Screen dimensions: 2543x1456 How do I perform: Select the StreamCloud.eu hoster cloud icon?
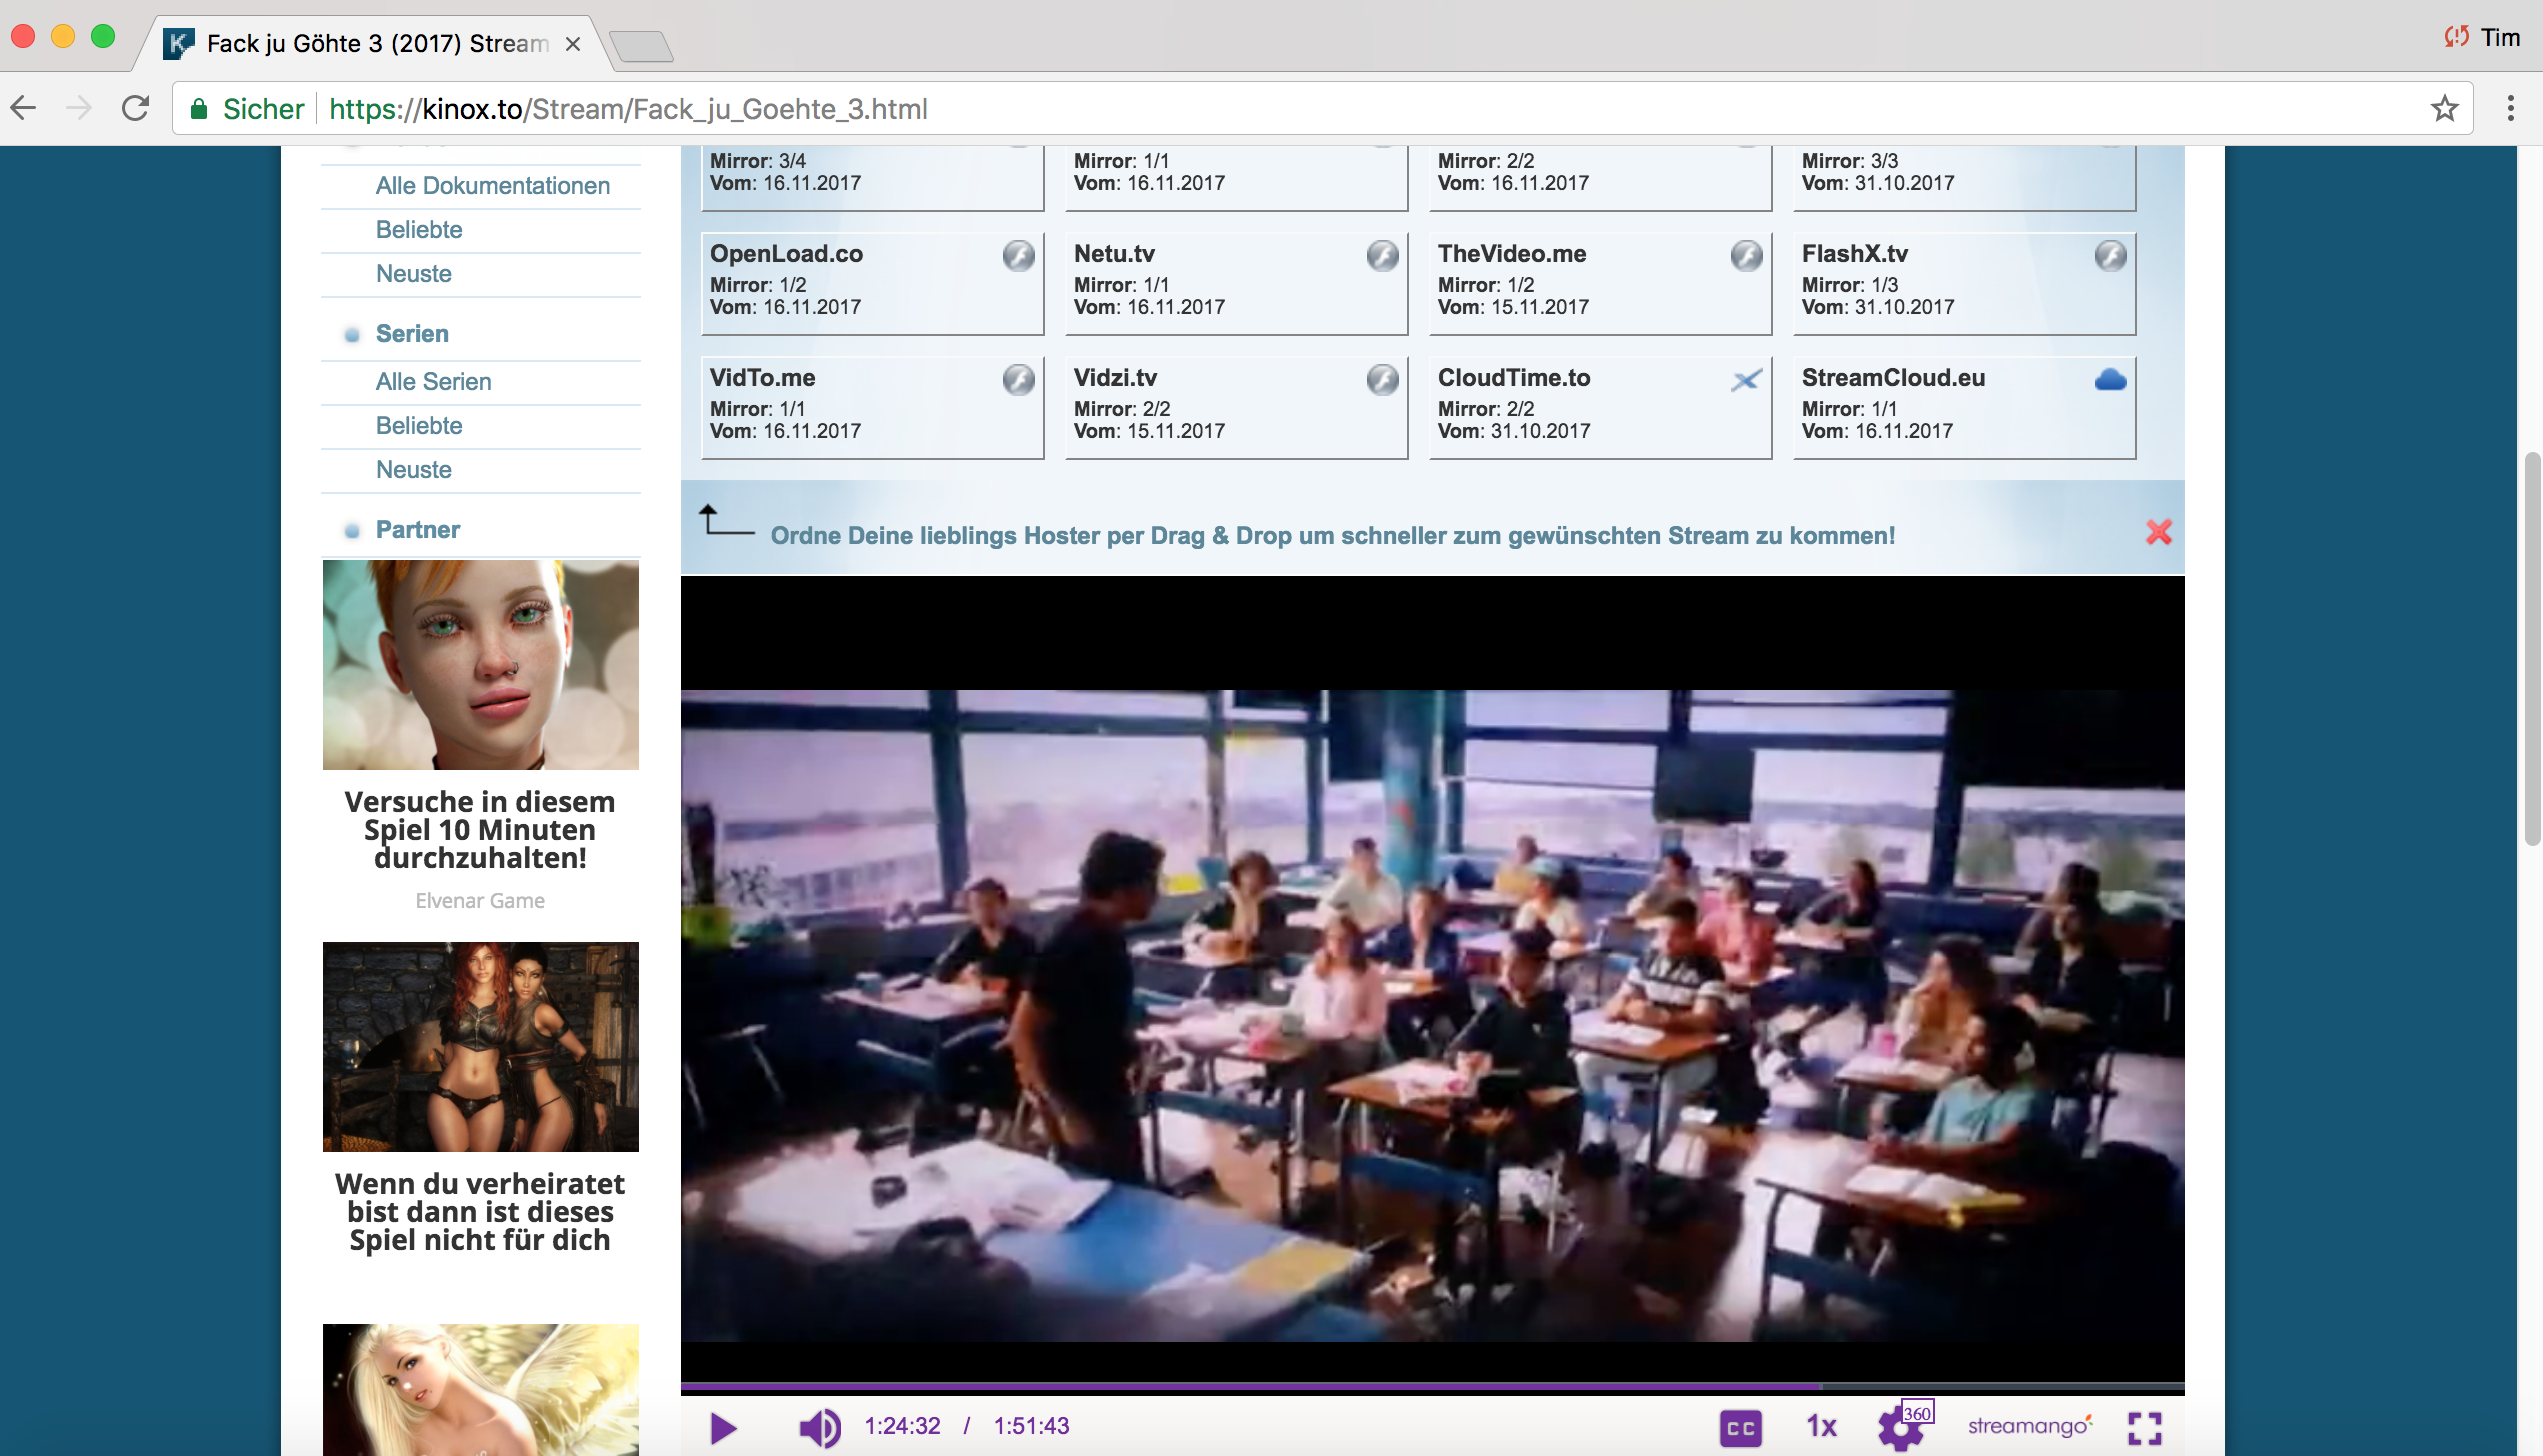coord(2110,380)
